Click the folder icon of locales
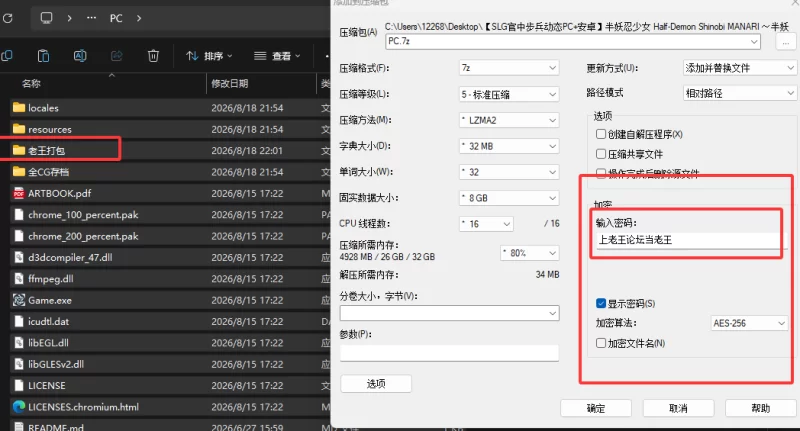Image resolution: width=800 pixels, height=431 pixels. click(19, 108)
